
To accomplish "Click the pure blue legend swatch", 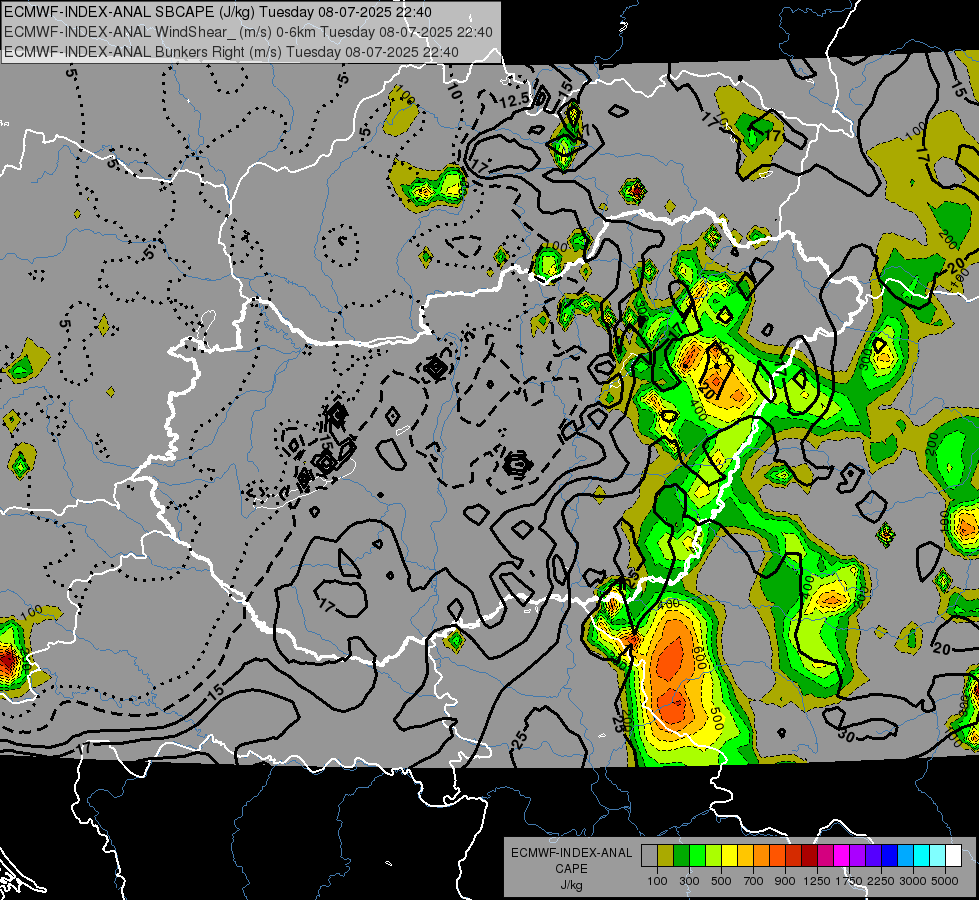I will click(x=890, y=856).
